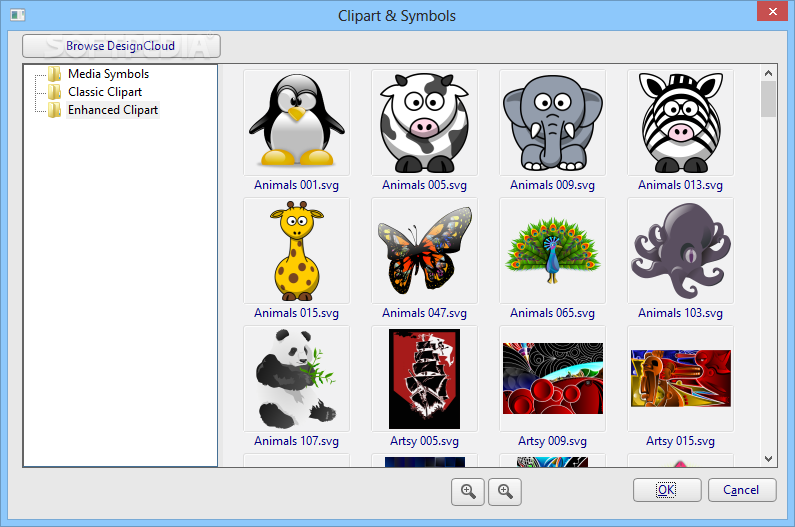Close the Clipart & Symbols window

[x=772, y=11]
